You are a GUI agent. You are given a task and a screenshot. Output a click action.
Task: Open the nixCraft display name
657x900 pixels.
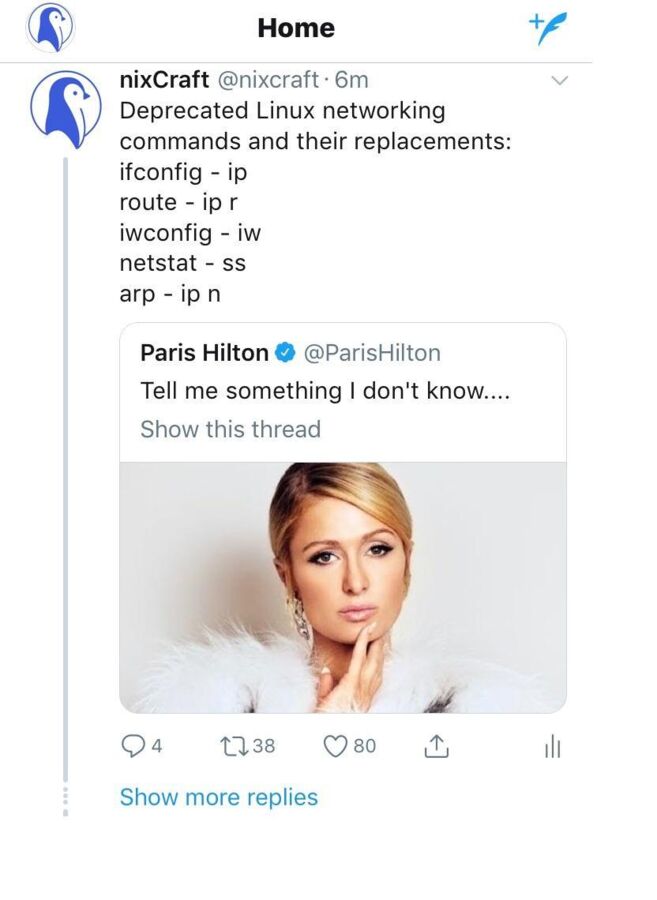click(x=164, y=80)
